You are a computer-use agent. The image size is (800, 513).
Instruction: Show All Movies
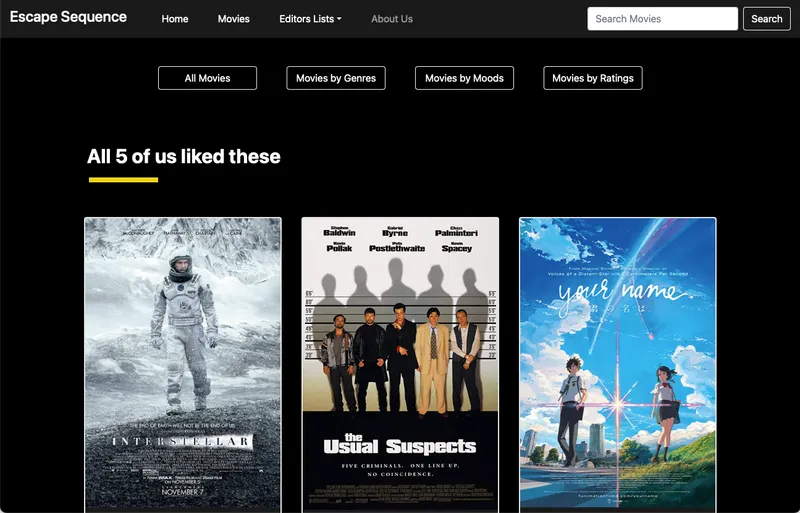[x=208, y=78]
